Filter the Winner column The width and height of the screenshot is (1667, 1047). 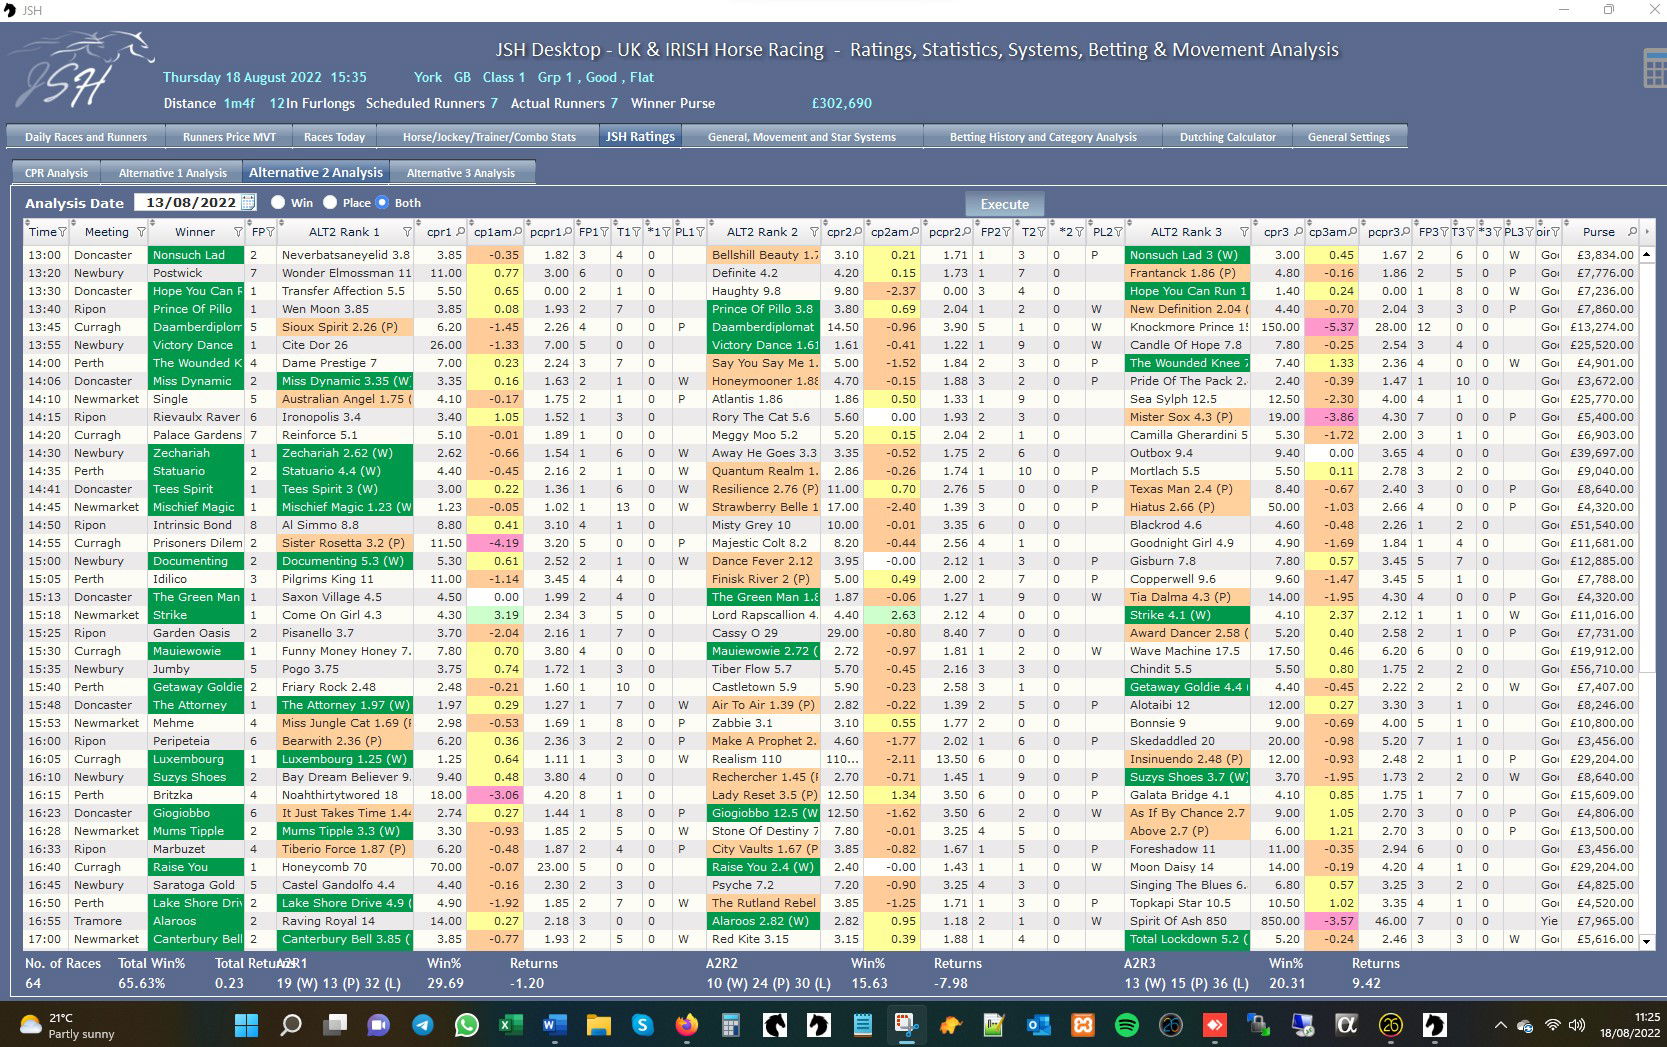pos(238,232)
